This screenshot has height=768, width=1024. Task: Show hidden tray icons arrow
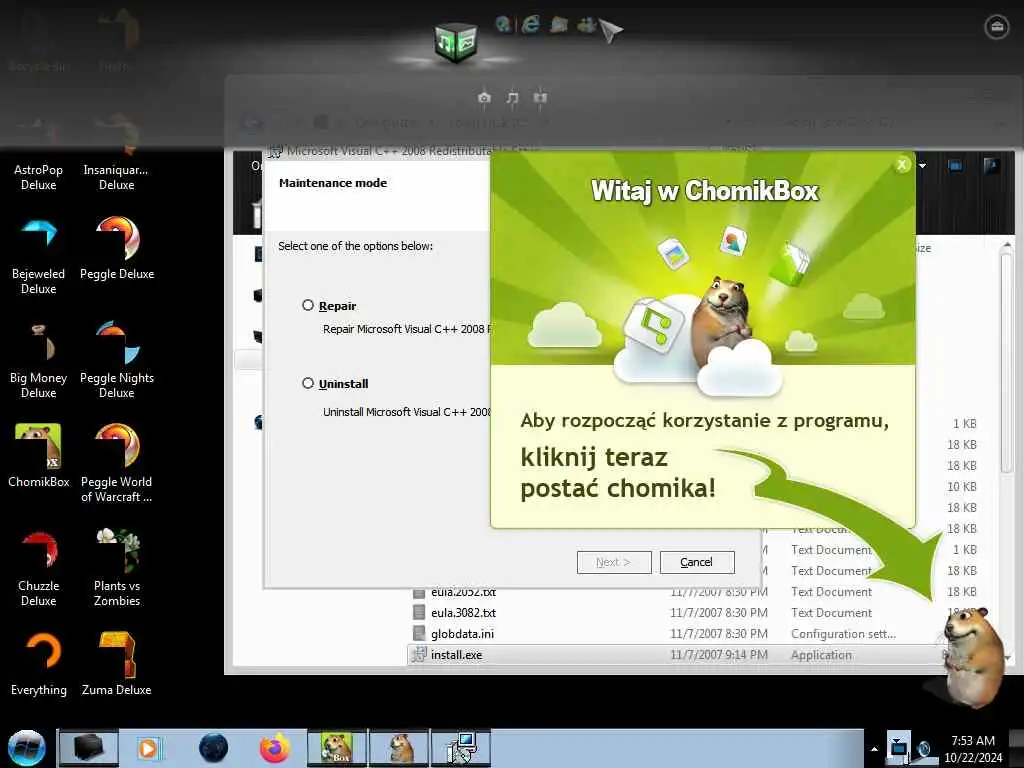(874, 748)
